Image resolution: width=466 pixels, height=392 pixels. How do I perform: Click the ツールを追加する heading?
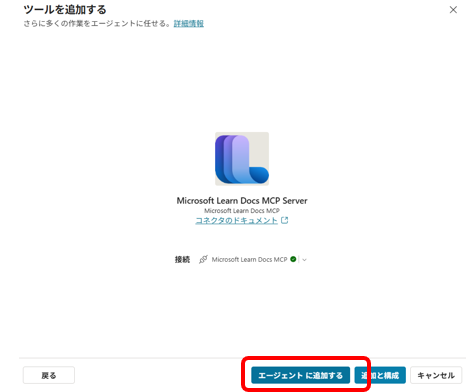65,10
